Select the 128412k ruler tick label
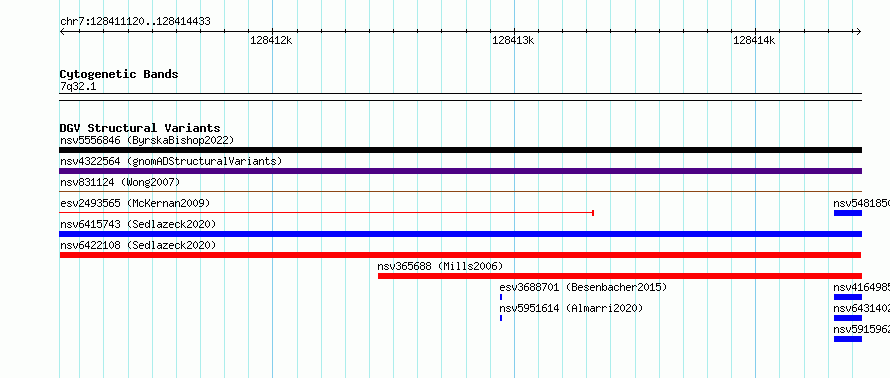890x378 pixels. [271, 40]
